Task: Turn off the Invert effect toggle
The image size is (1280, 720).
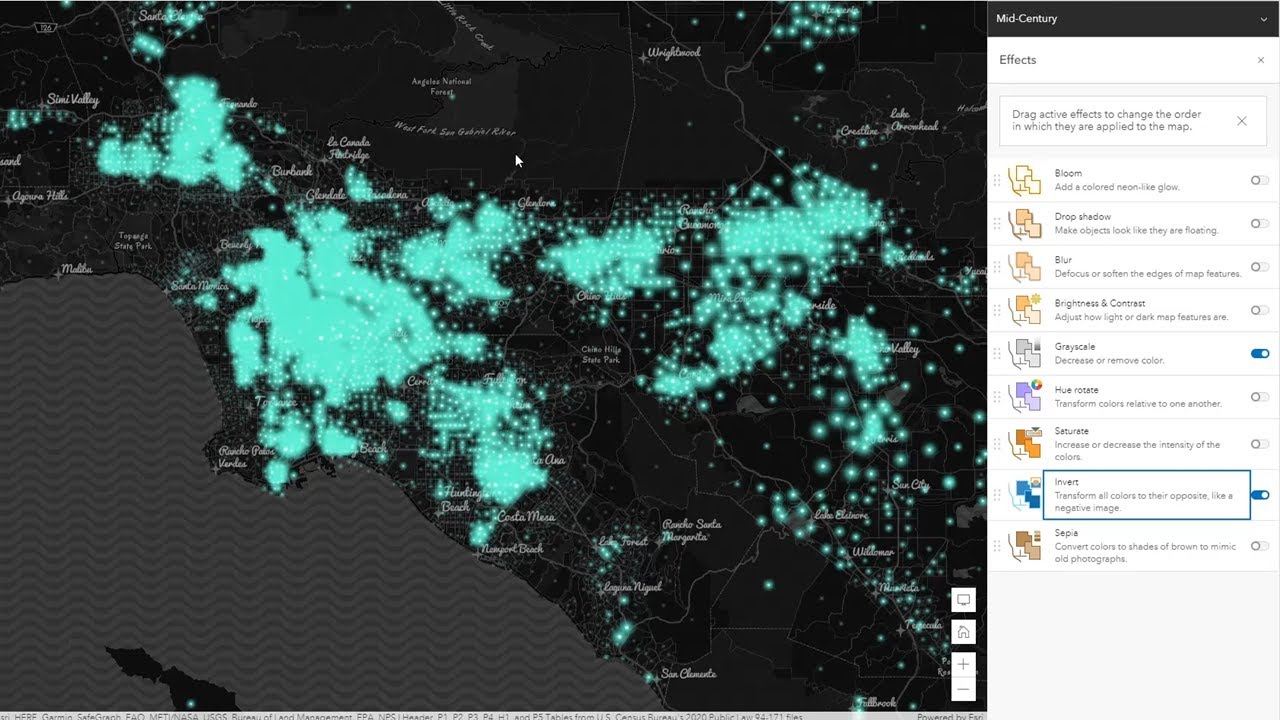Action: pyautogui.click(x=1260, y=495)
